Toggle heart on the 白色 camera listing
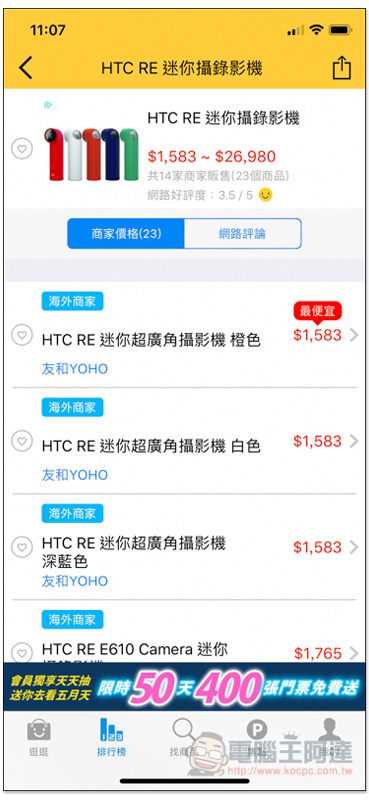 click(x=22, y=441)
